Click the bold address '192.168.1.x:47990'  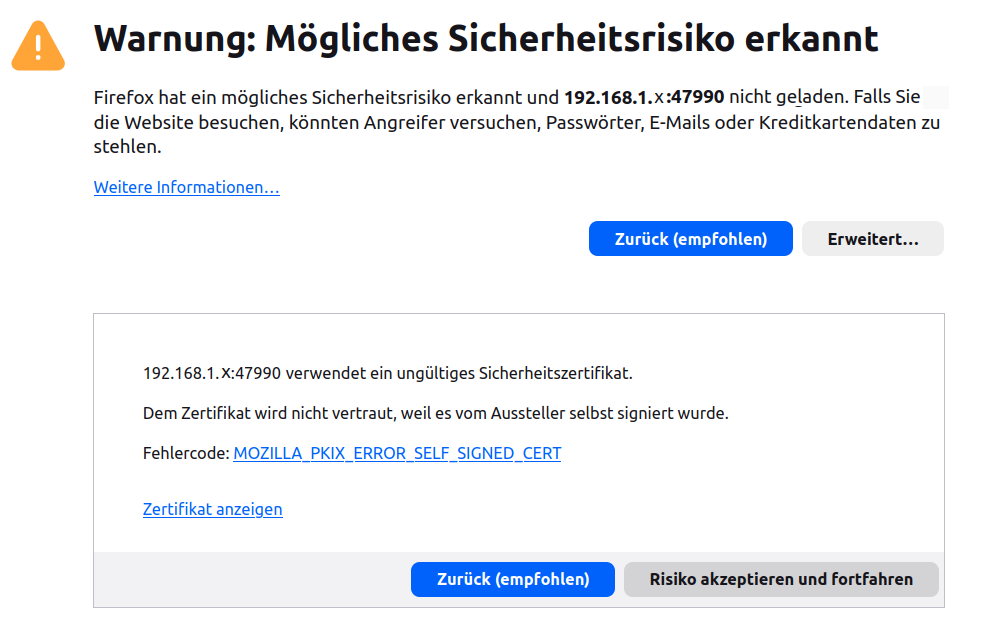pyautogui.click(x=644, y=97)
